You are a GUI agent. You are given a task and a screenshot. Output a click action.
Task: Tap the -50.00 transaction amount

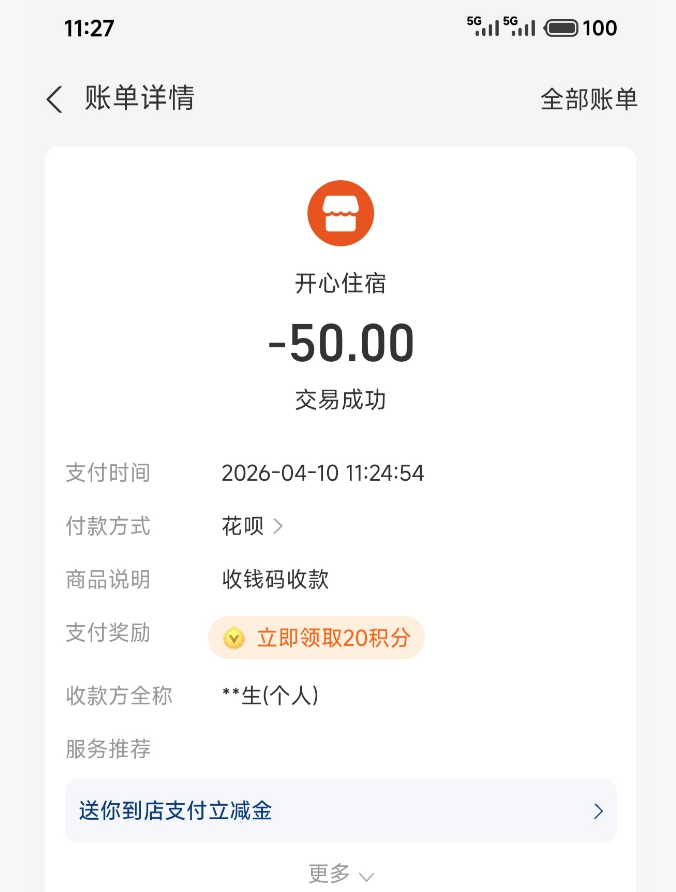tap(340, 344)
